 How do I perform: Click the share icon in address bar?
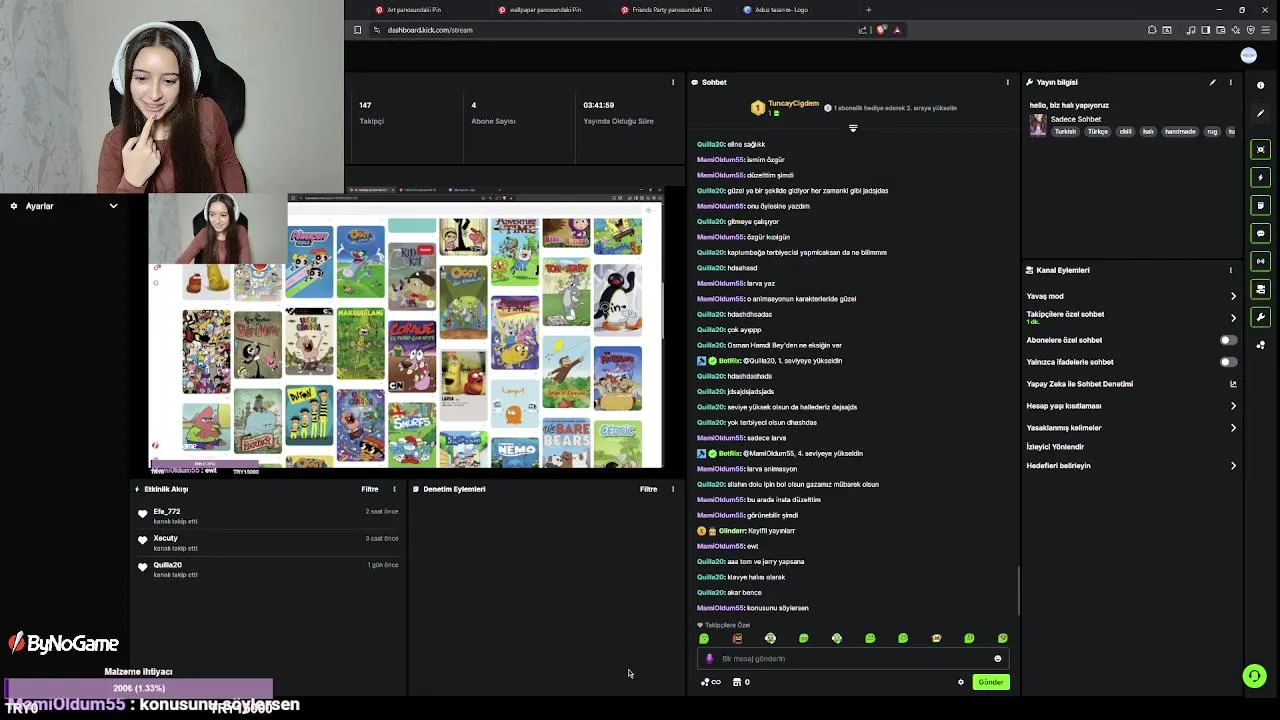coord(862,30)
